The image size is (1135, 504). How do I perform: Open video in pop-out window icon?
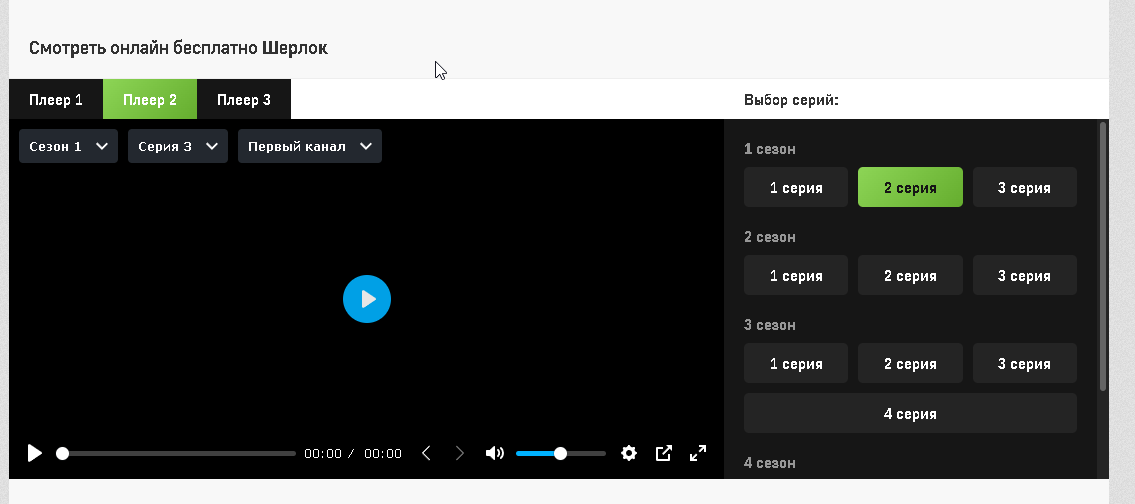(x=663, y=453)
